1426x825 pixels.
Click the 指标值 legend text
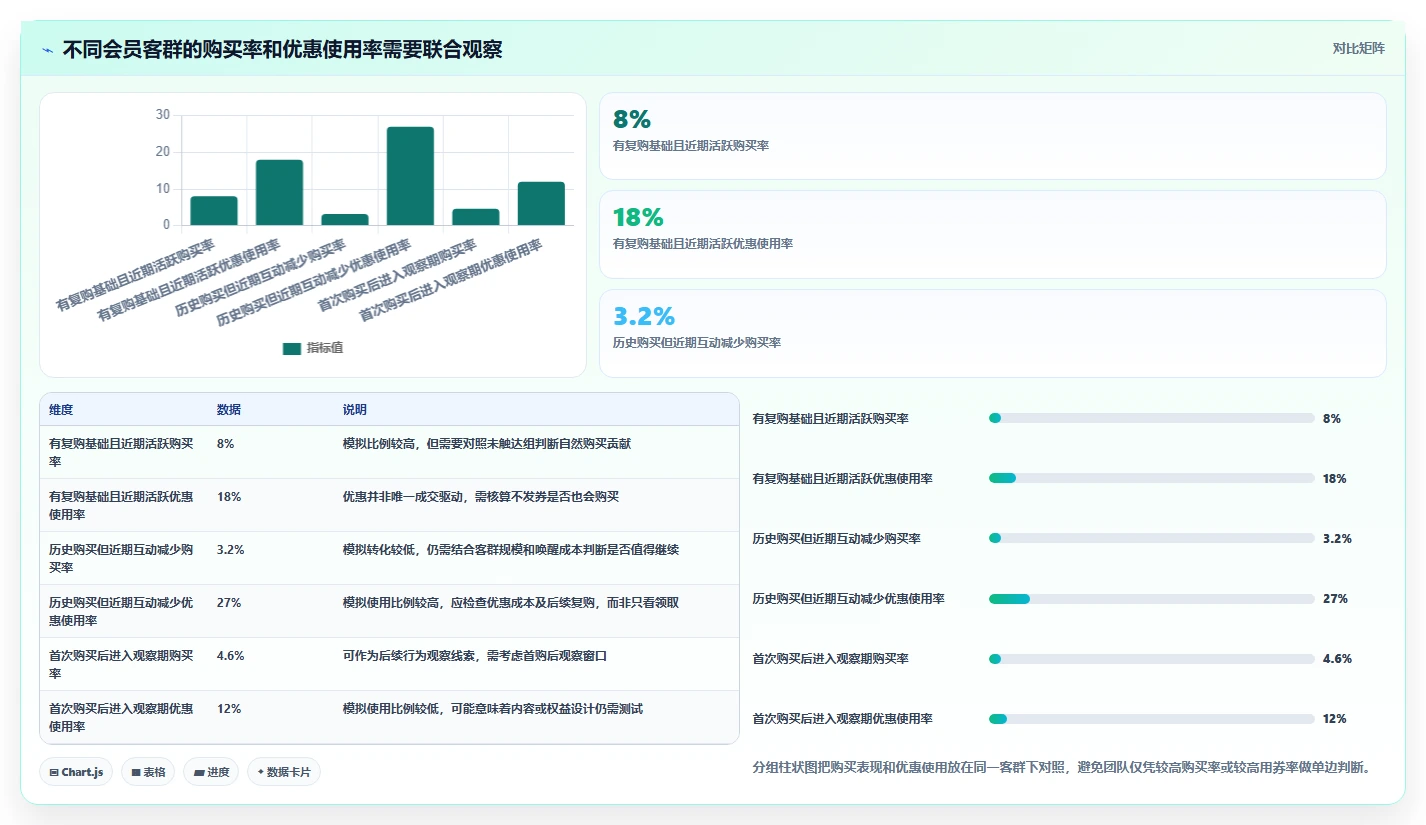tap(325, 348)
